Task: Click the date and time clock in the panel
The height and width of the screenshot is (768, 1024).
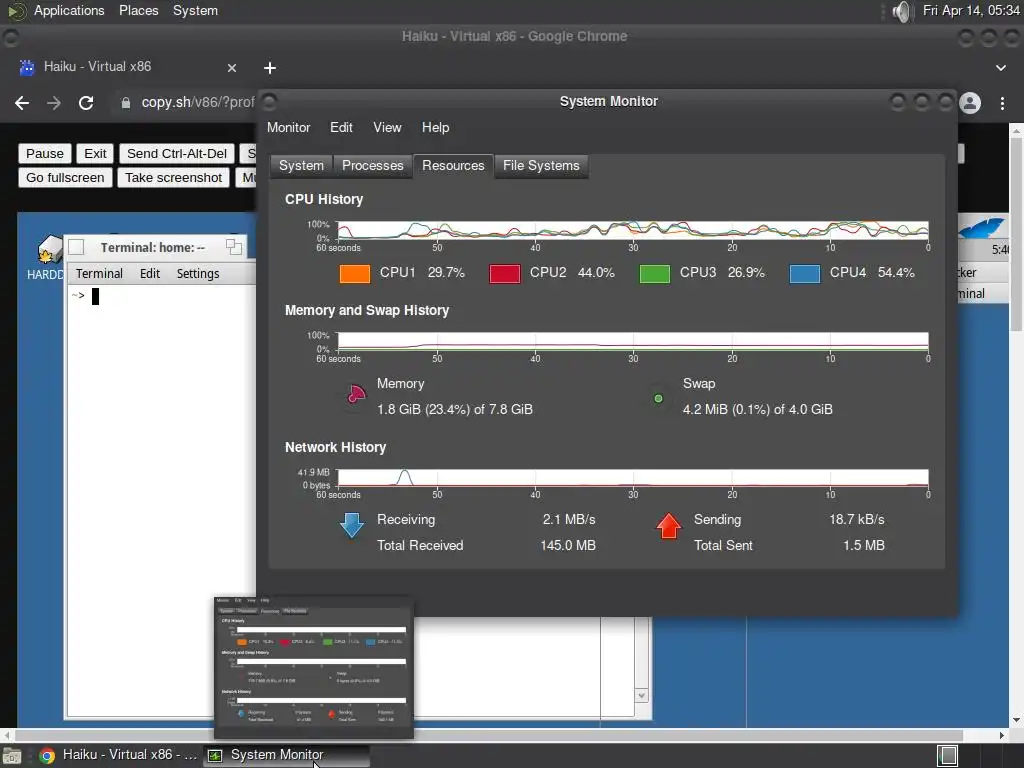Action: pos(971,10)
